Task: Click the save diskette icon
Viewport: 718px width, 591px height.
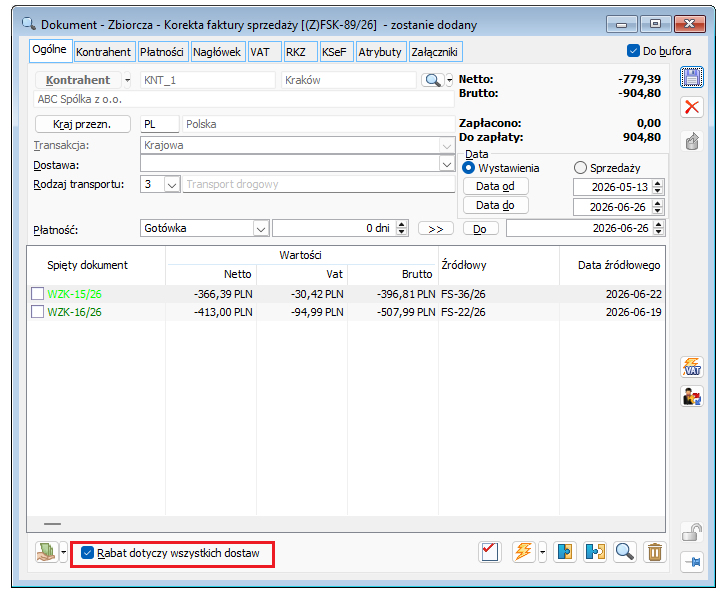Action: (x=691, y=77)
